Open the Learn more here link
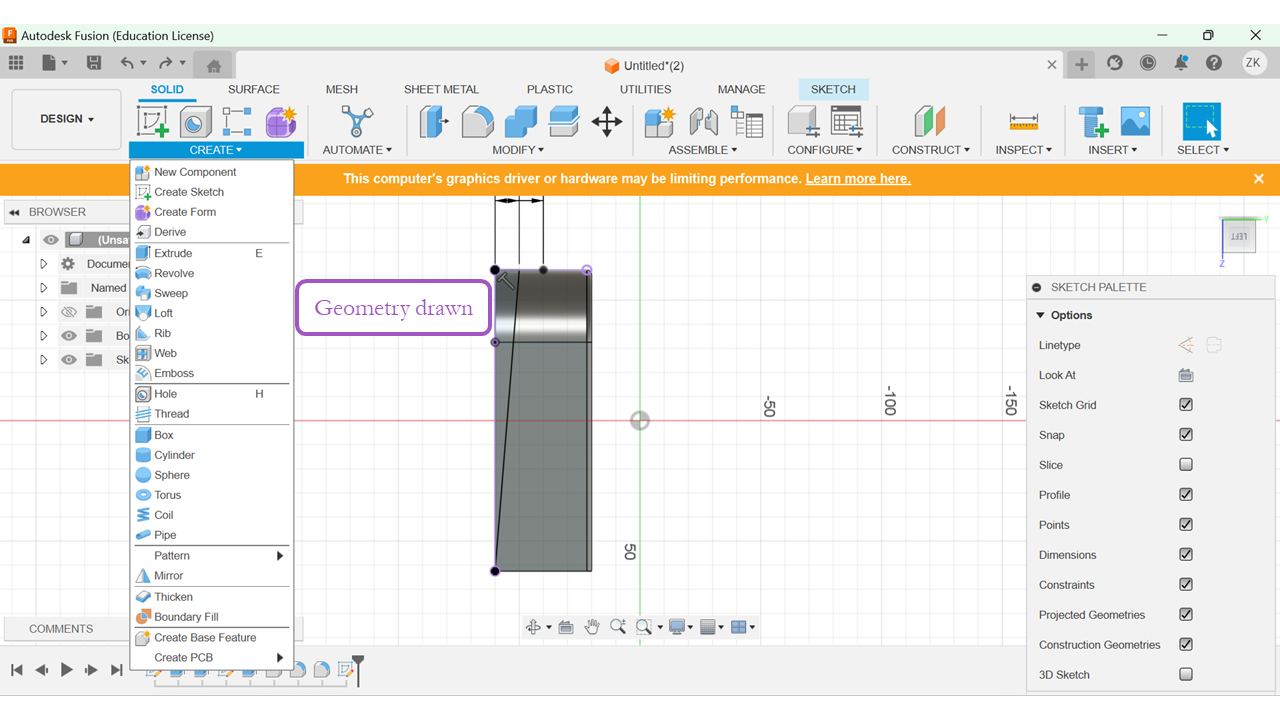This screenshot has height=720, width=1280. (x=858, y=179)
